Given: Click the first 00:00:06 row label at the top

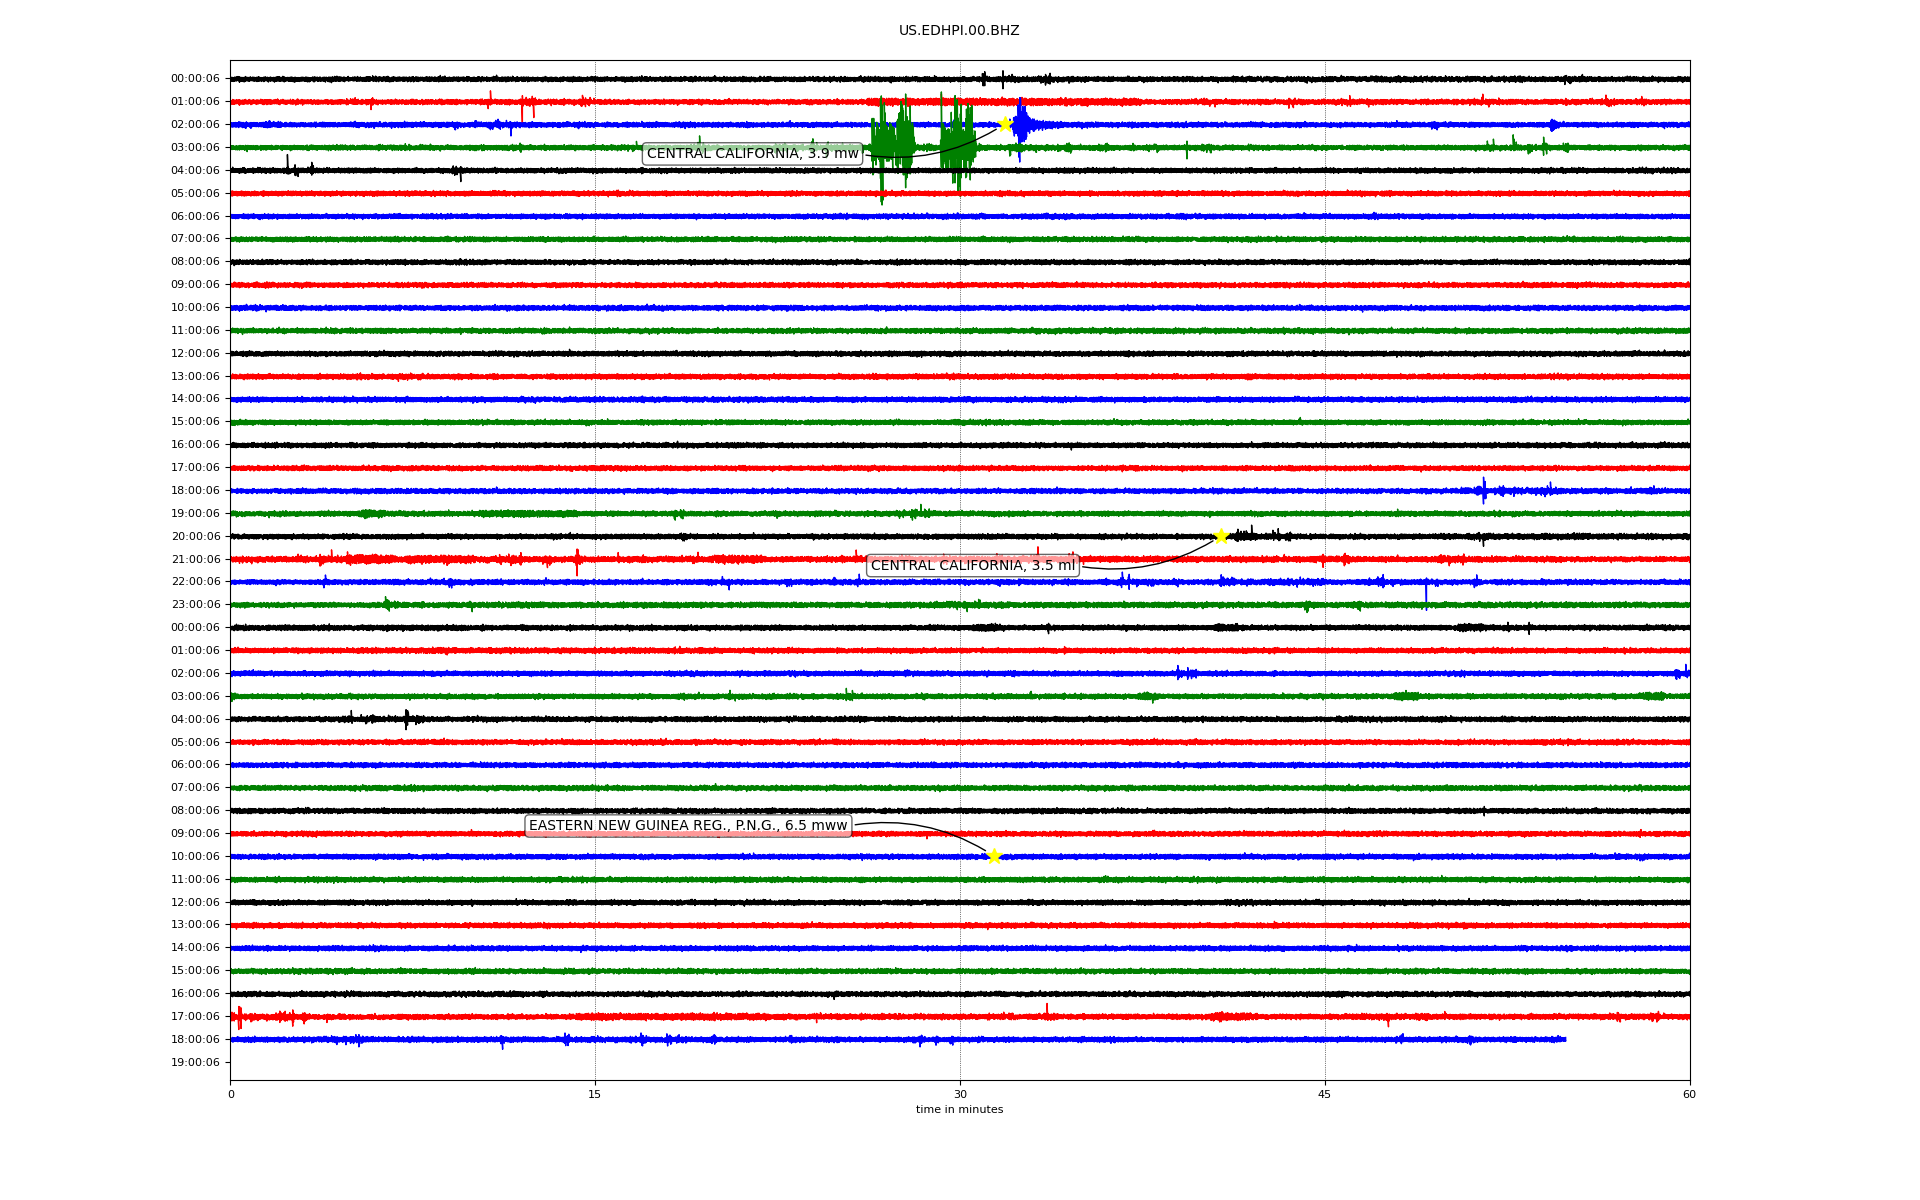Looking at the screenshot, I should click(195, 79).
